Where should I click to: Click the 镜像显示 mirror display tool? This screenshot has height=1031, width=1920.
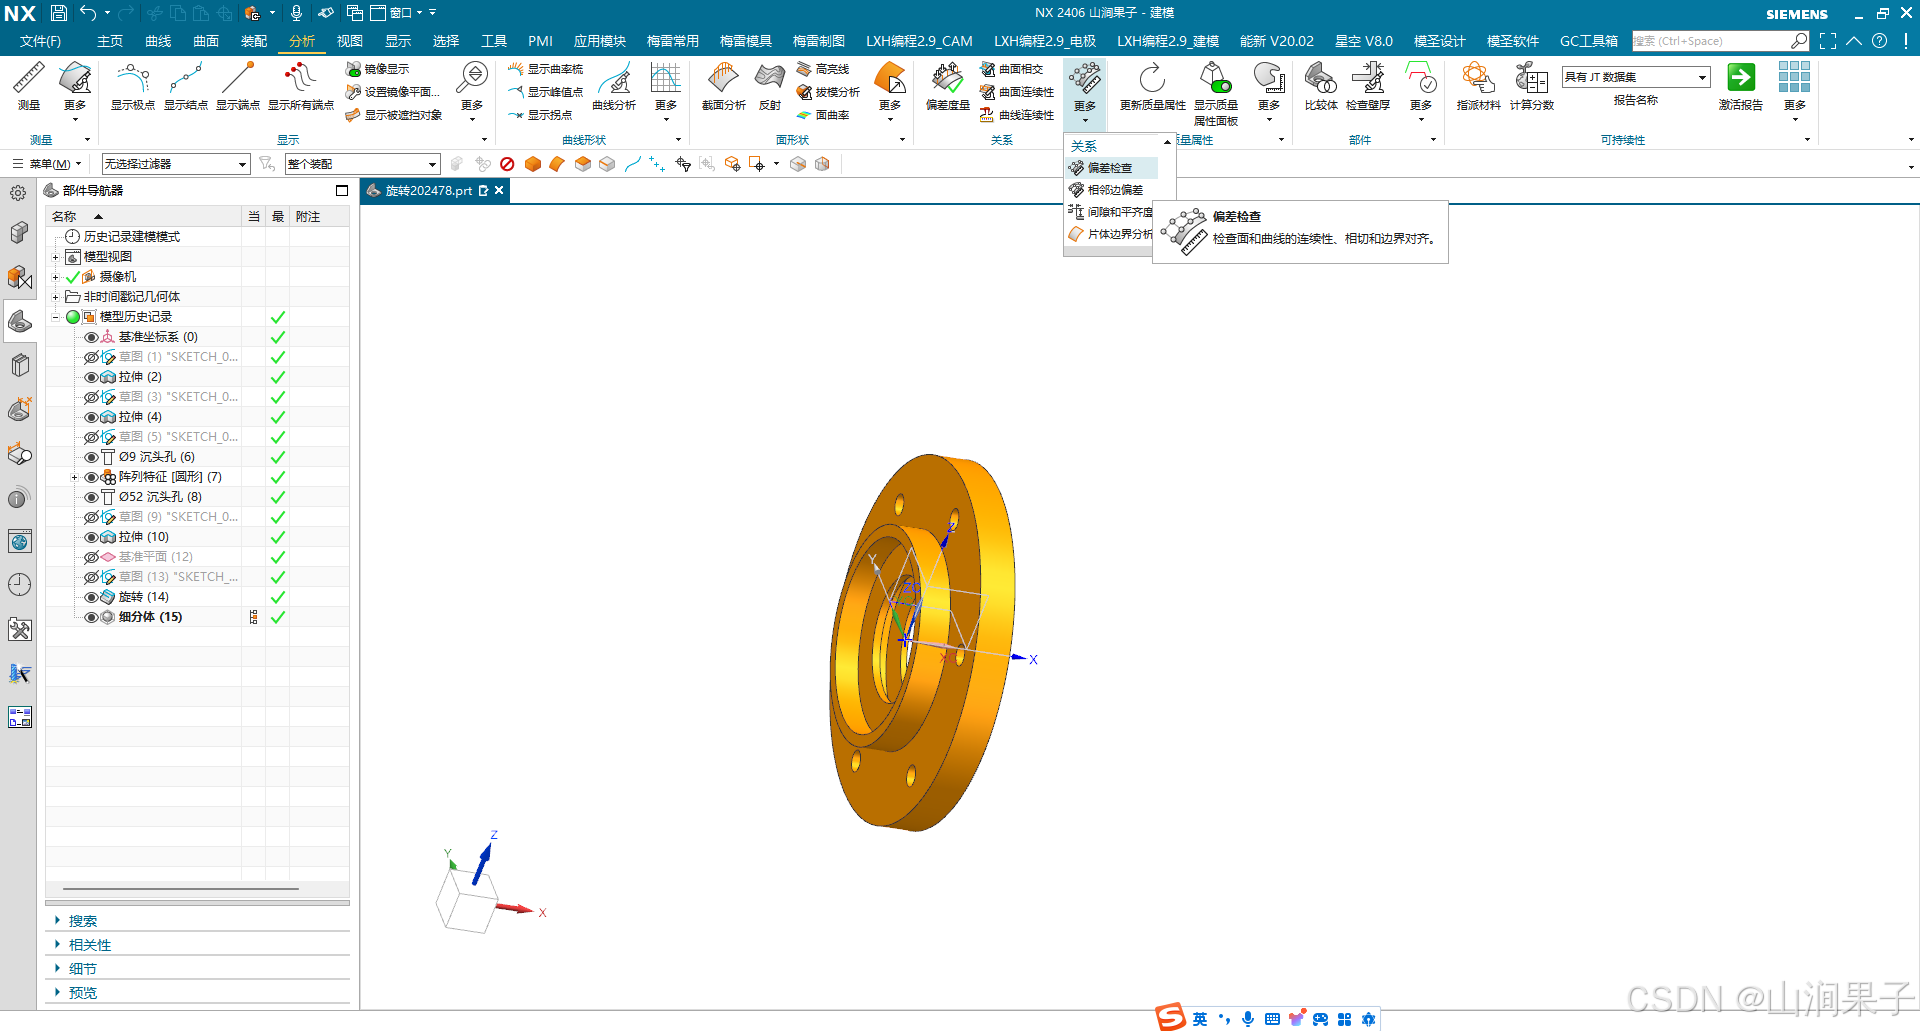[x=378, y=69]
